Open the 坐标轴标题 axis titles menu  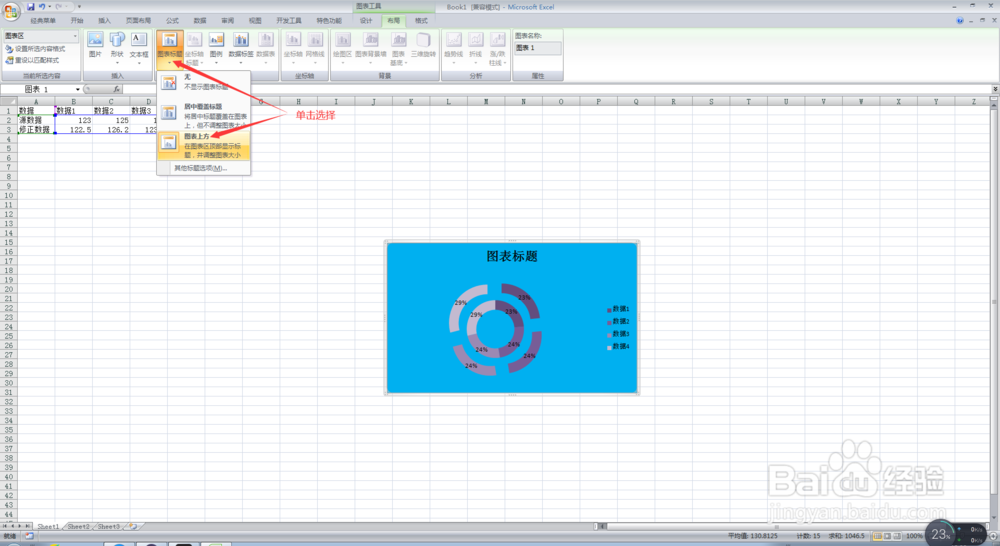[194, 48]
